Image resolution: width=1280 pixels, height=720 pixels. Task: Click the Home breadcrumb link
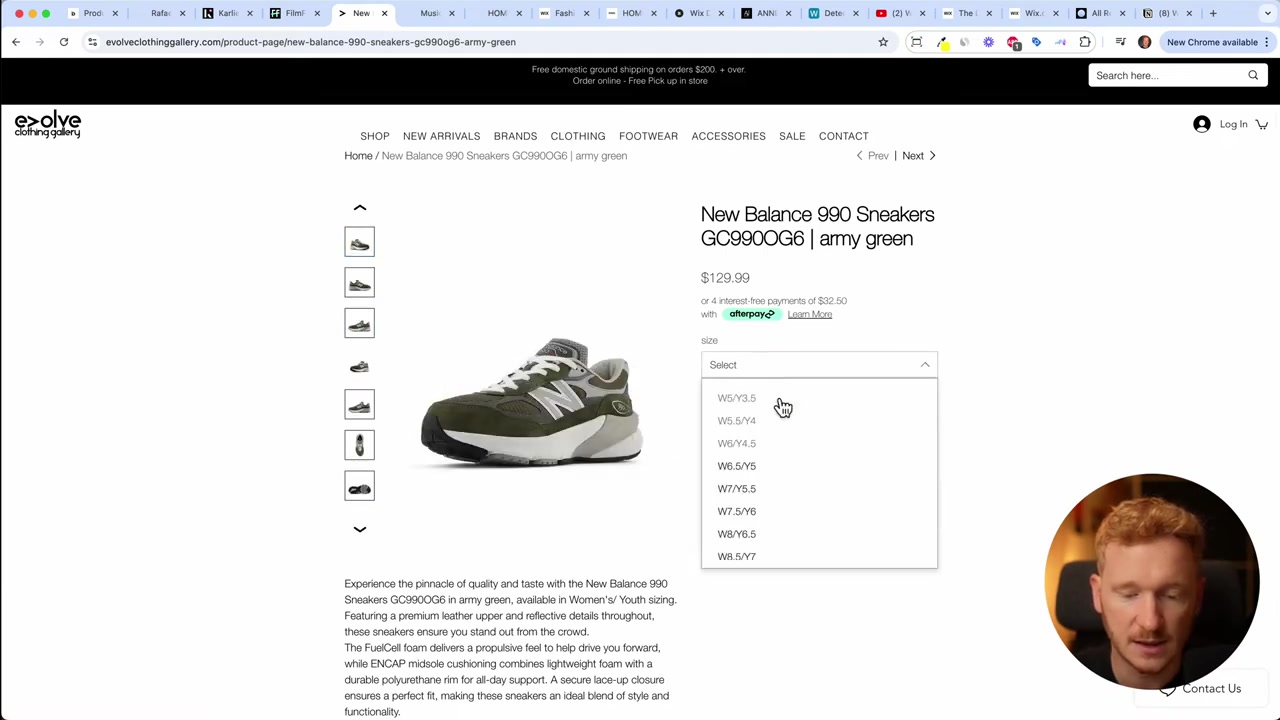pos(358,156)
